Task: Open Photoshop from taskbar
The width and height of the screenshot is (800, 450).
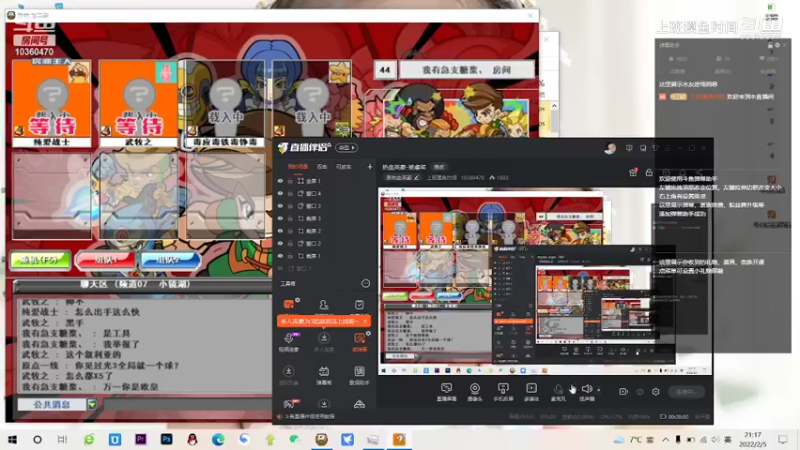Action: (x=166, y=439)
